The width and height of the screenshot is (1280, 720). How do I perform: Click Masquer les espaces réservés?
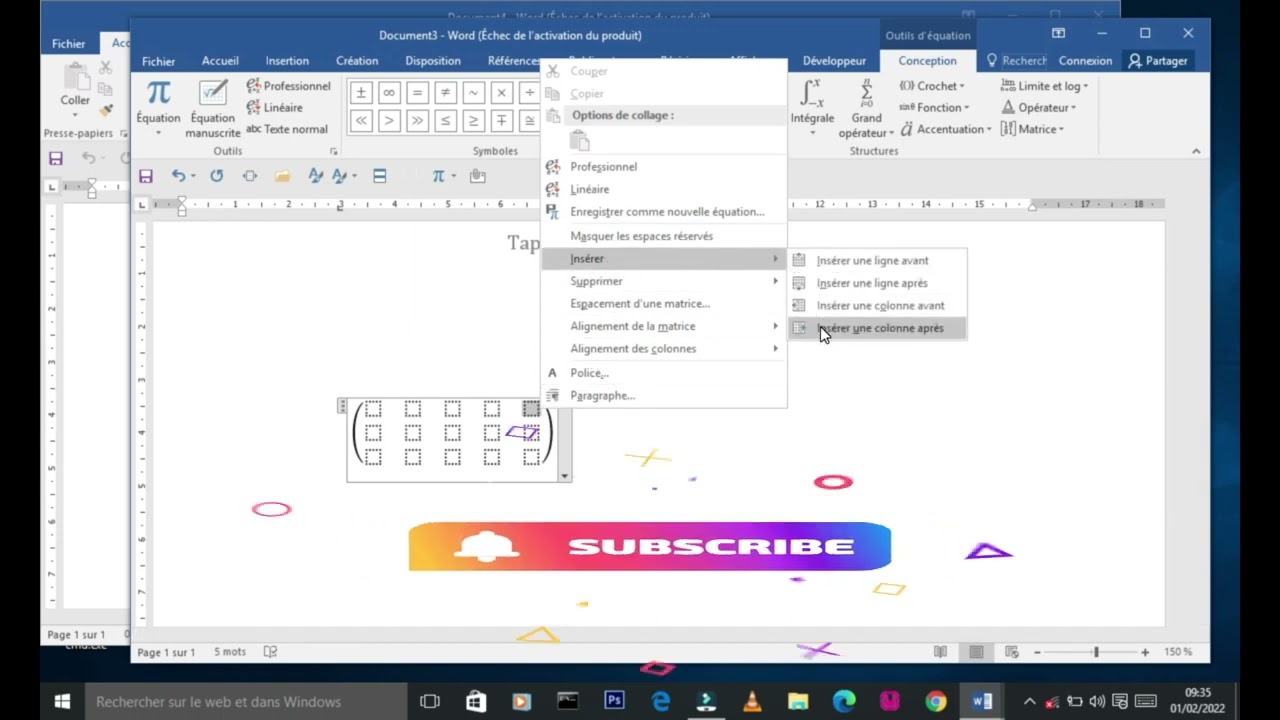point(664,236)
